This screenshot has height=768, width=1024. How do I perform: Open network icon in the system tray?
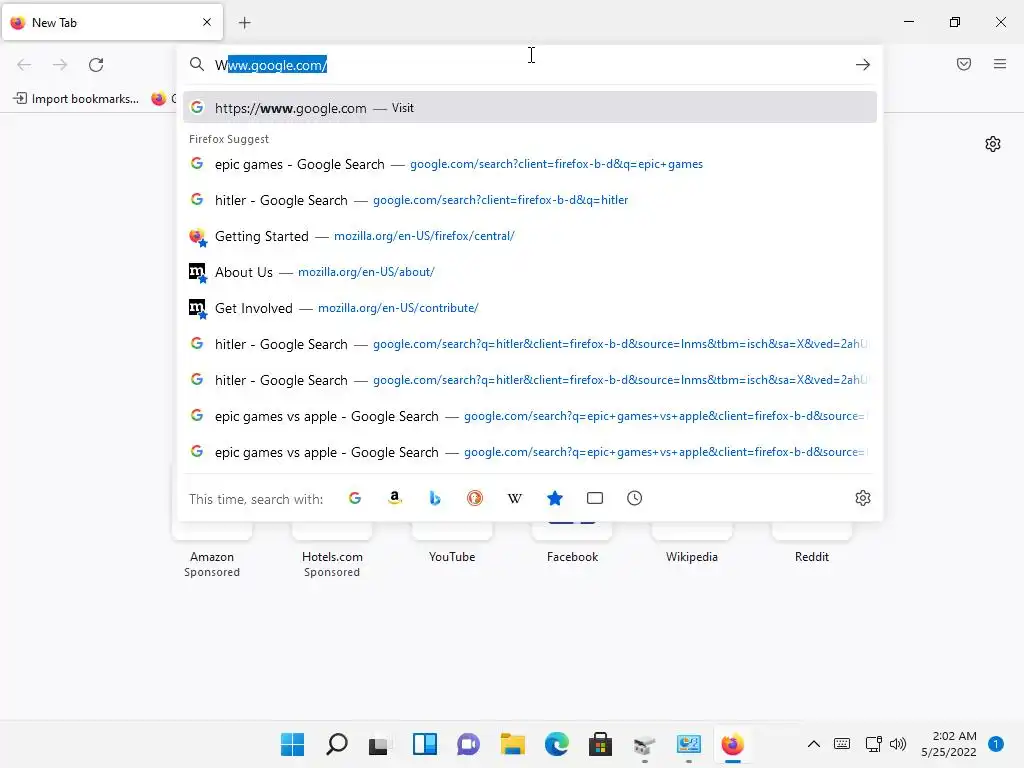pos(873,744)
